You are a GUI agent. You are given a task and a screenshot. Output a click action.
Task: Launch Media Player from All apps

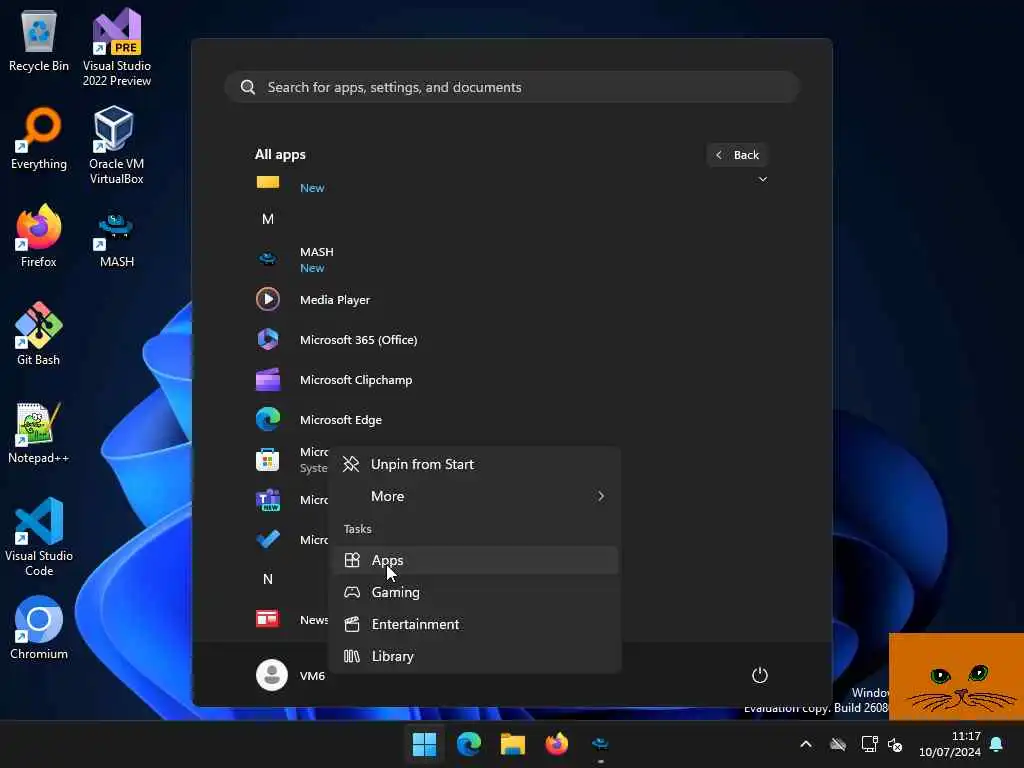(x=512, y=300)
